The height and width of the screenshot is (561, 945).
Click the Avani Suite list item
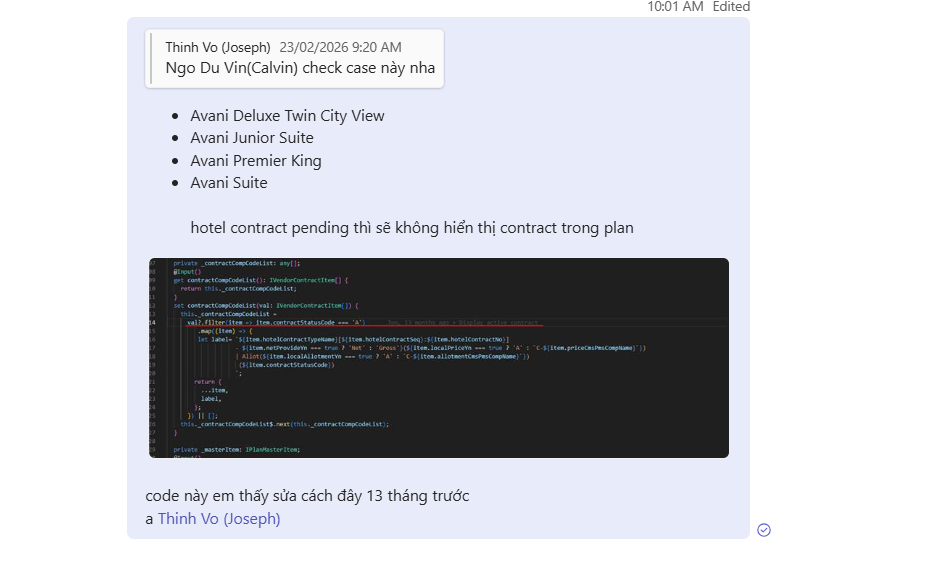point(228,183)
